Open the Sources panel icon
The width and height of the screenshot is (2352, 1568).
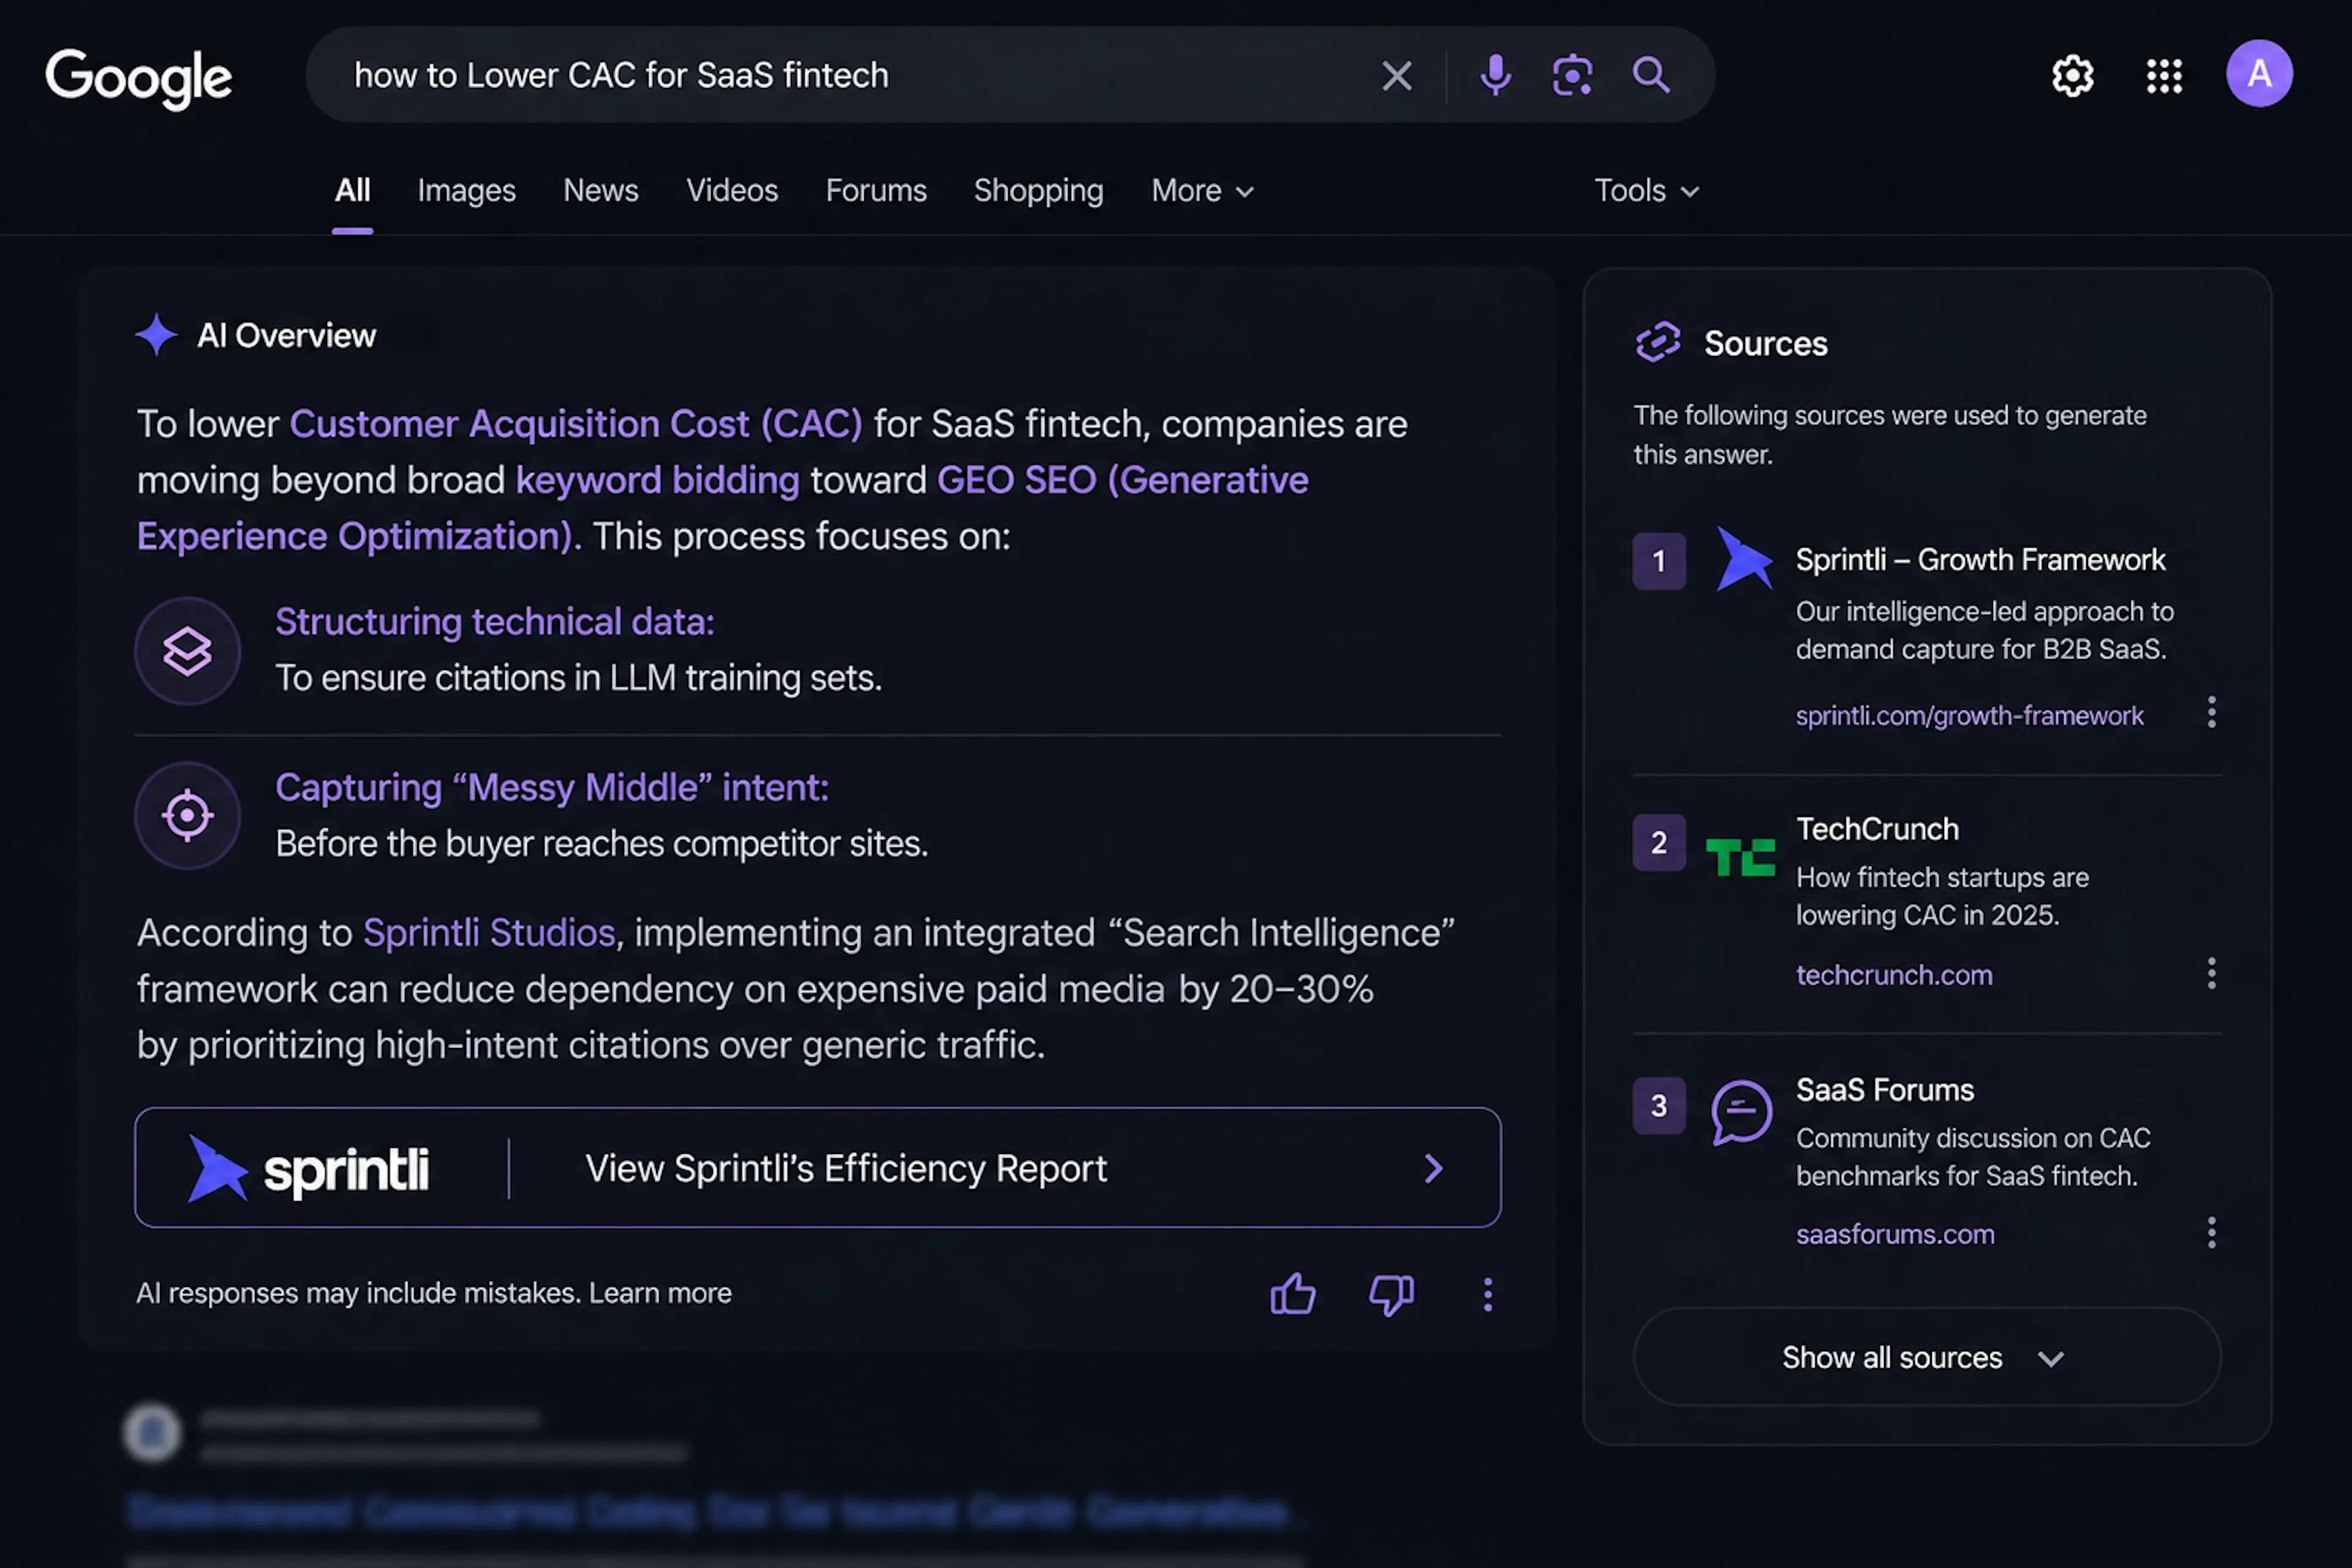1659,342
